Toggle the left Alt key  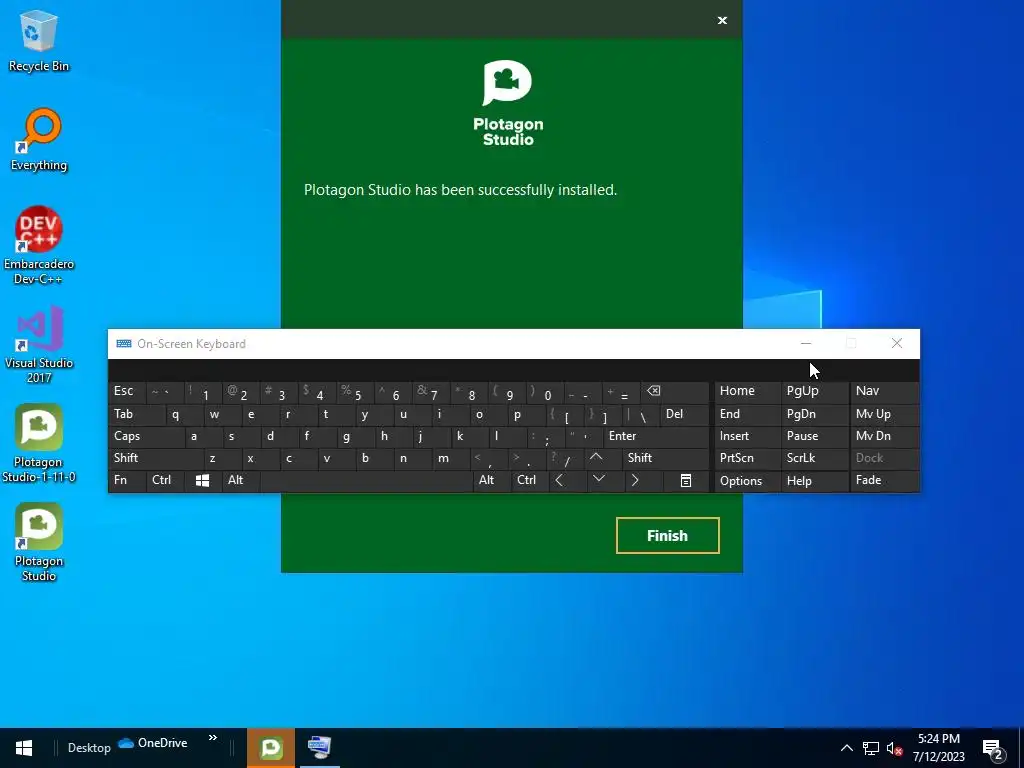coord(240,481)
